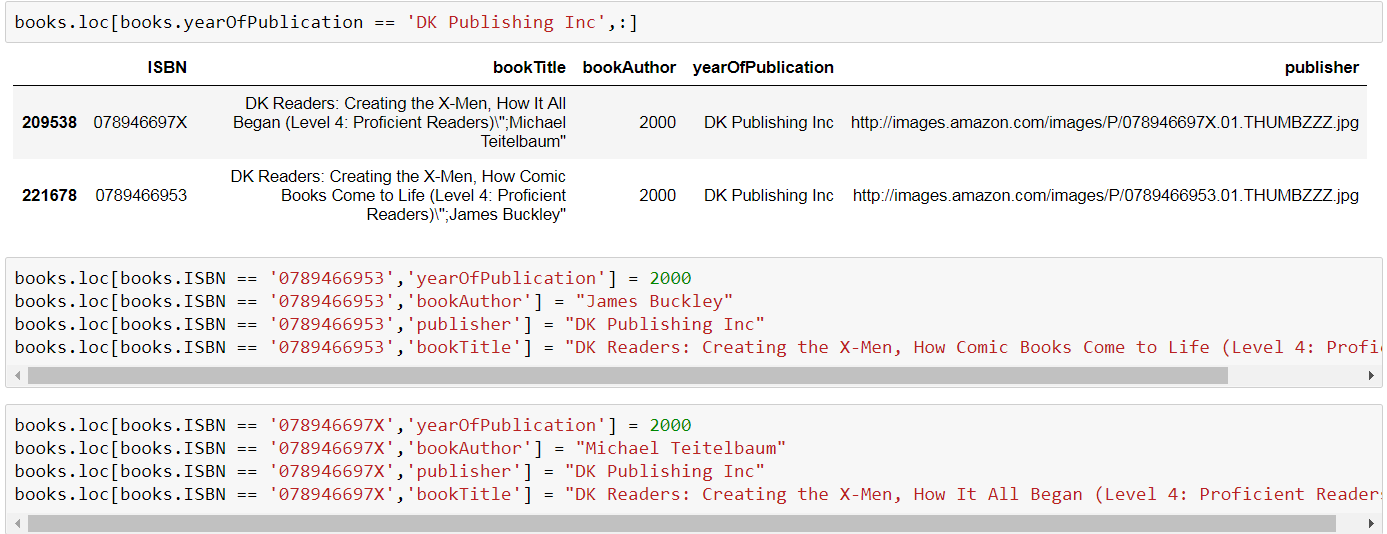Click ISBN cell 0789466953 in table

click(141, 195)
